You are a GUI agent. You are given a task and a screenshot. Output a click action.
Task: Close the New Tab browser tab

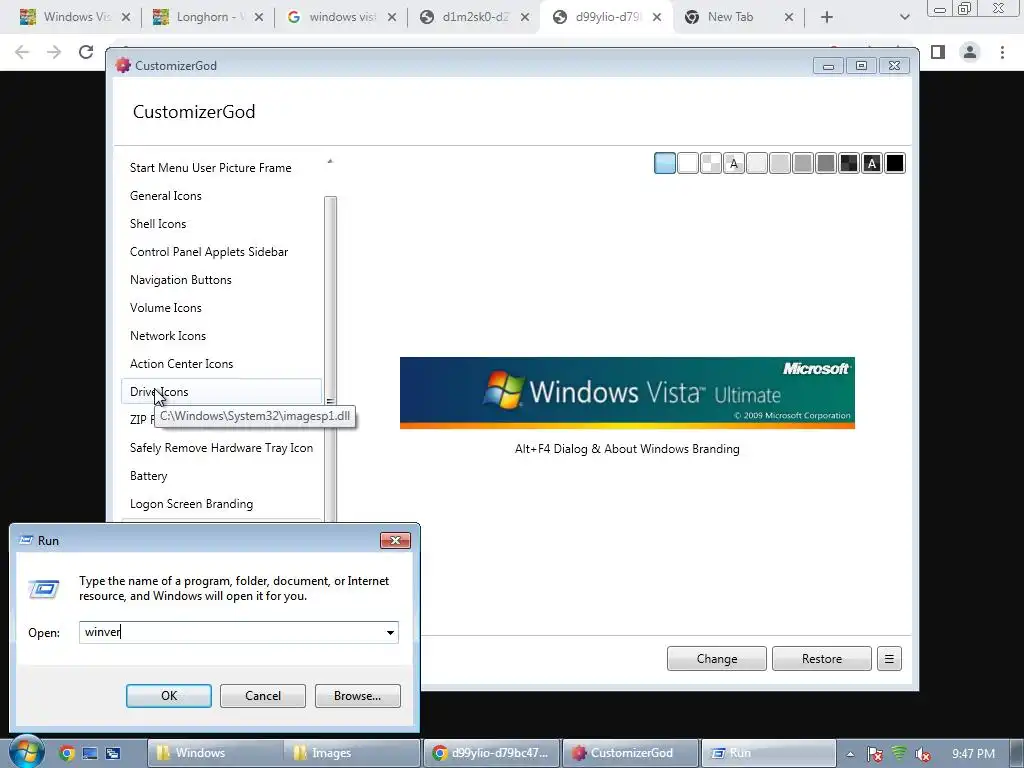[x=789, y=18]
